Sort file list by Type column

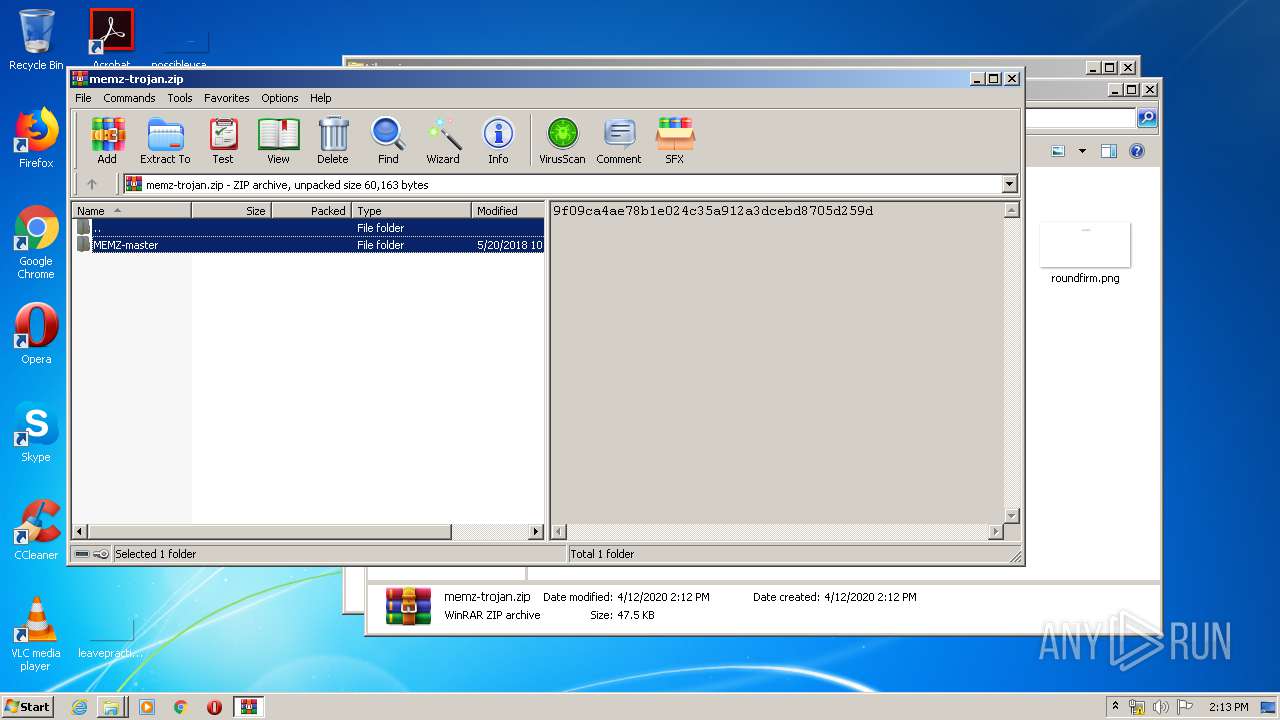click(412, 210)
